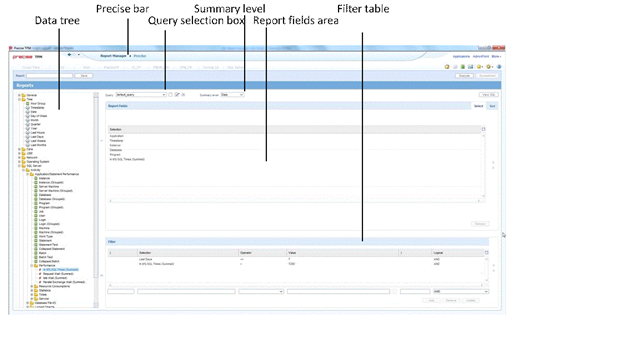Click the Execute button
The image size is (640, 360).
click(x=464, y=76)
